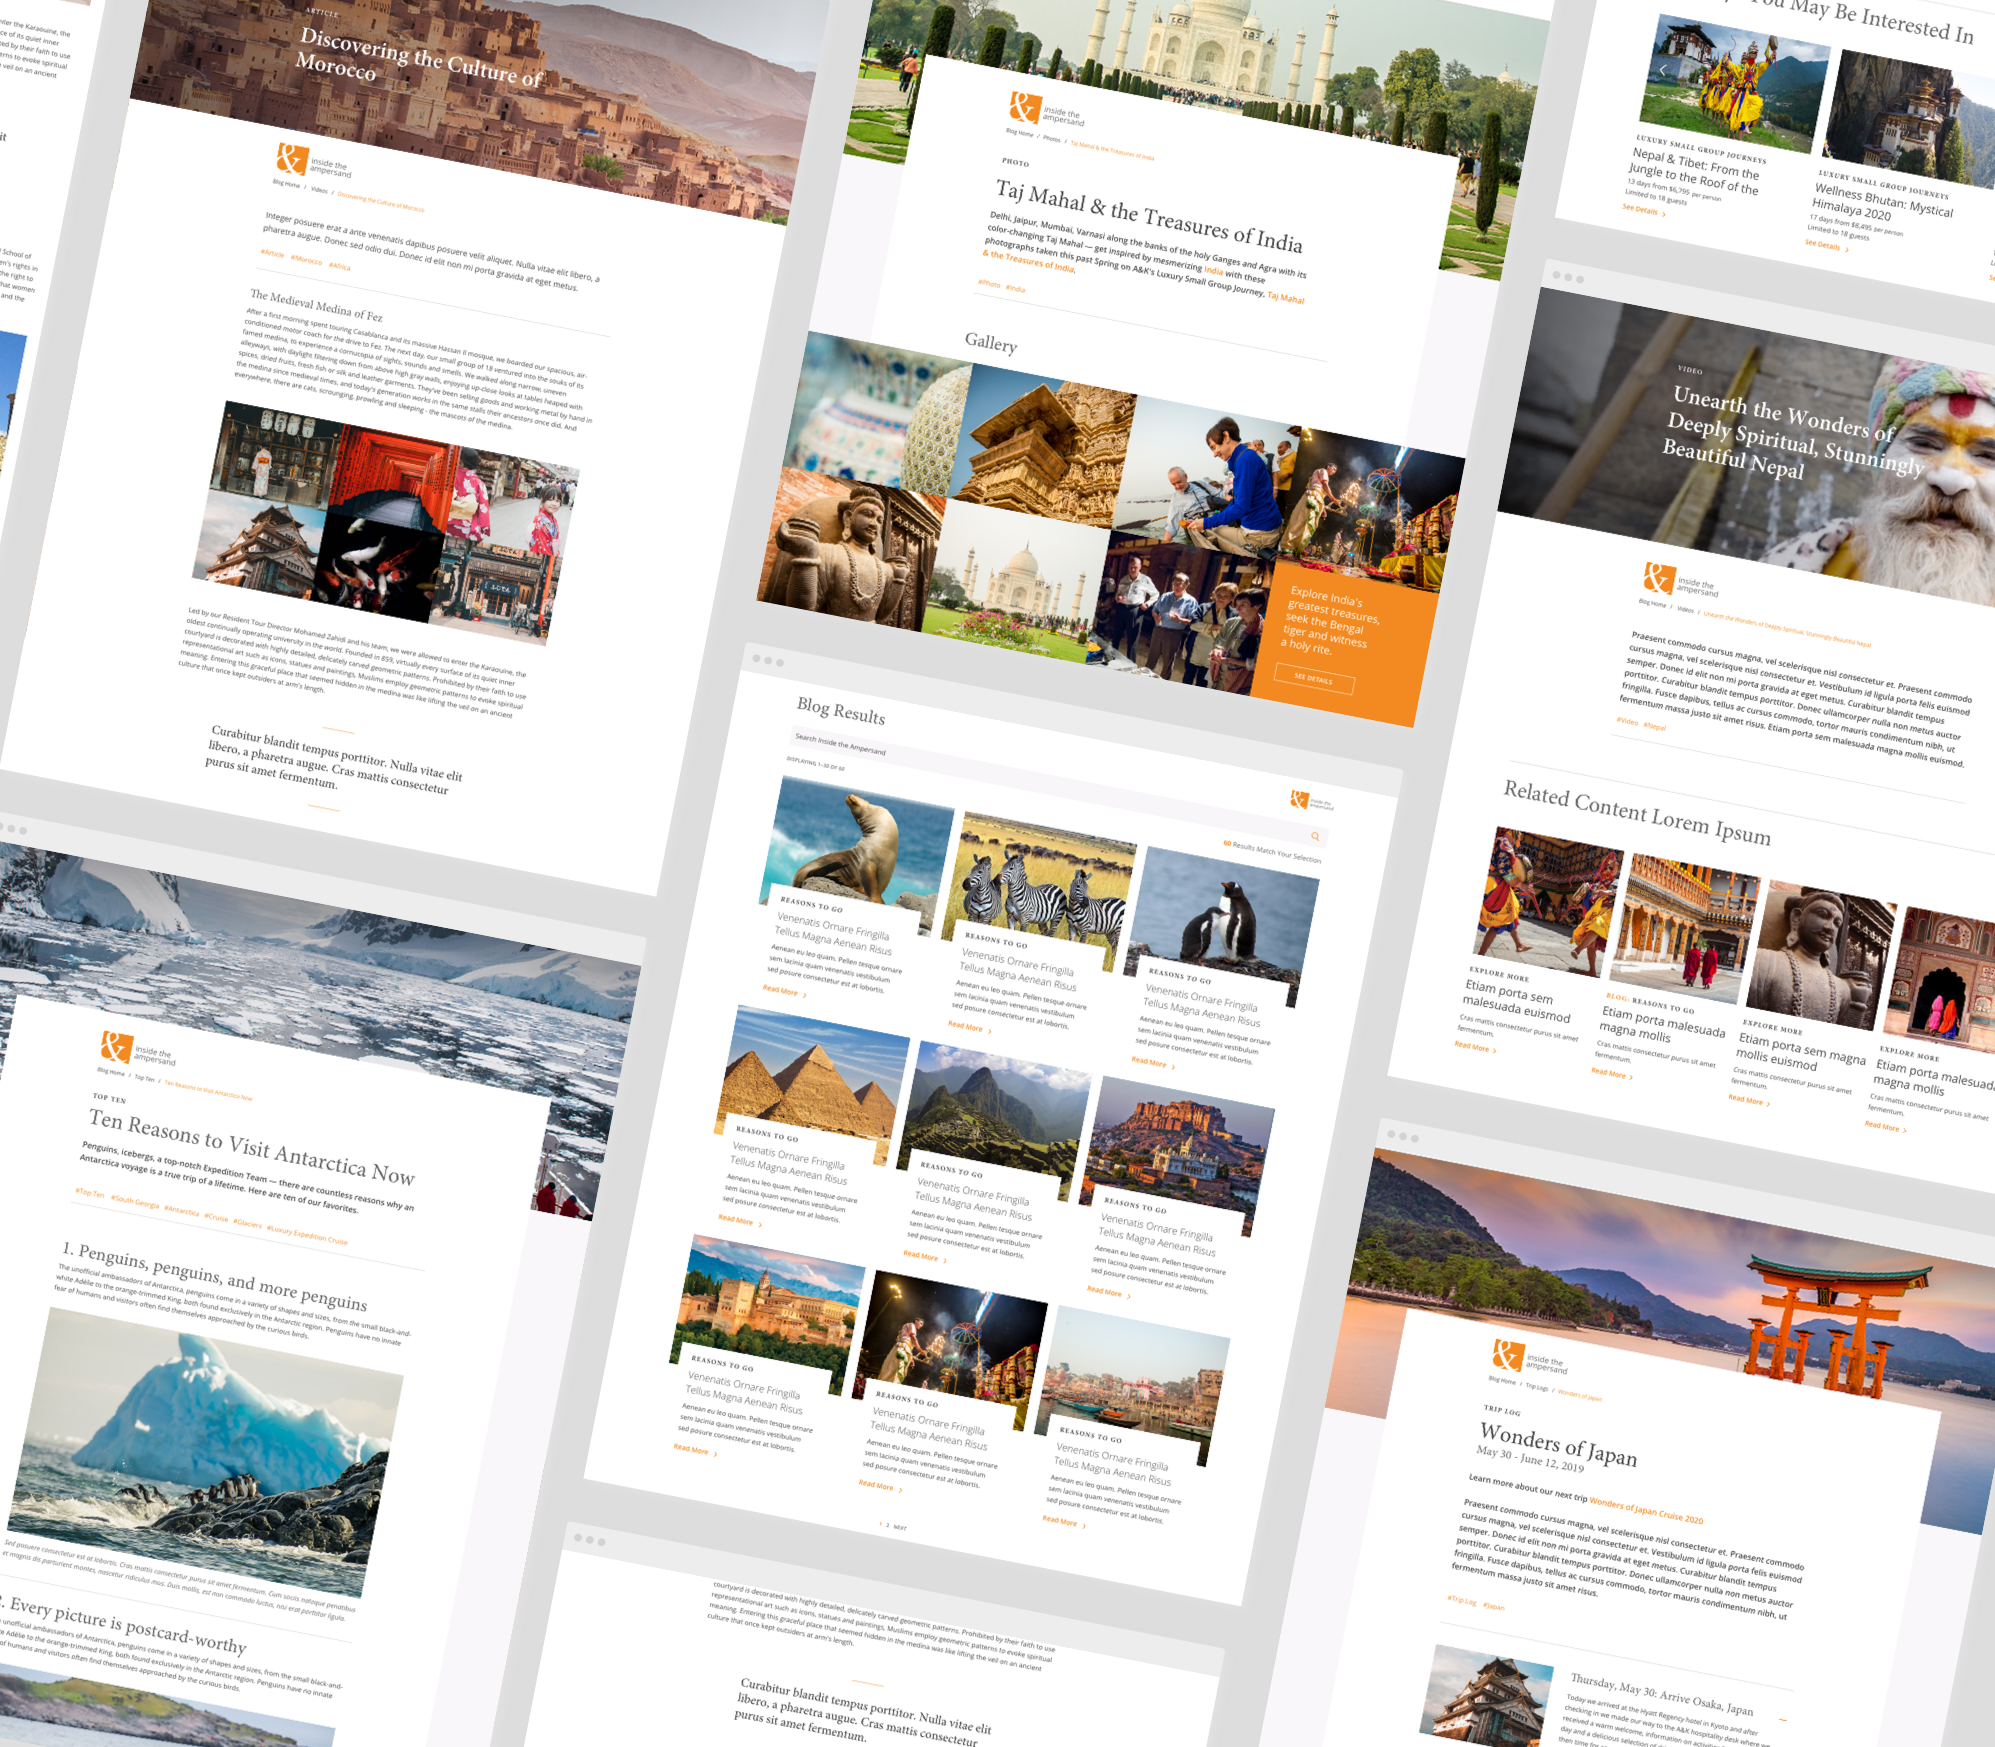Screen dimensions: 1995x1747
Task: Open See Details for Wellness Bhutan journey
Action: pos(1823,245)
